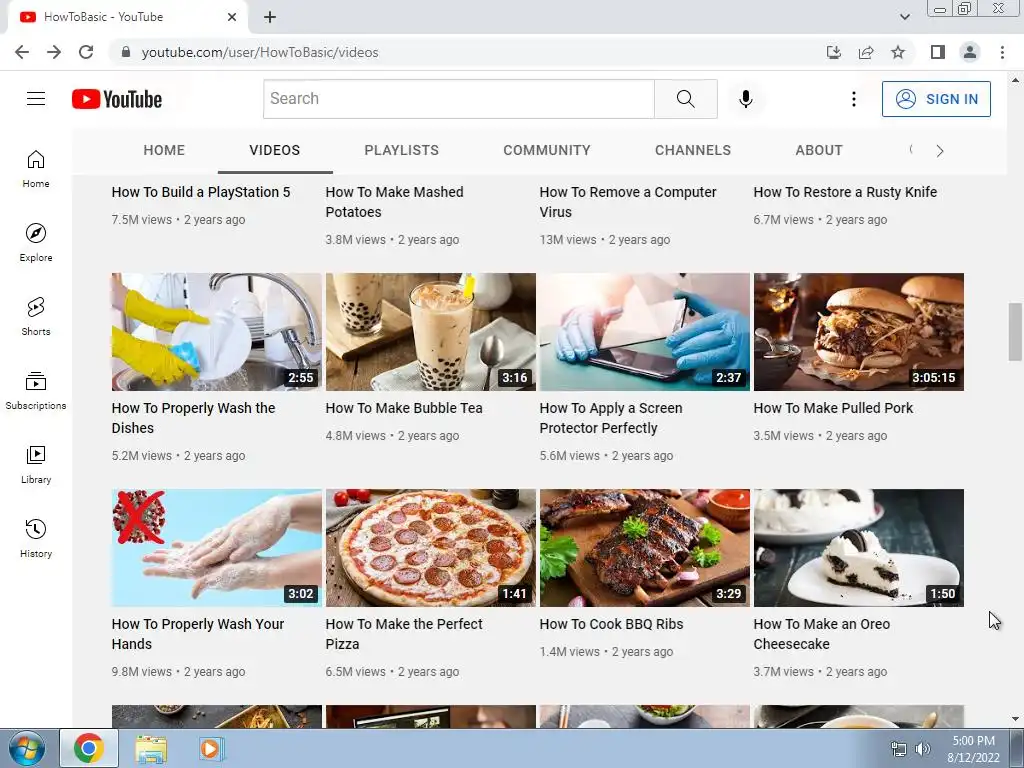Open 'How To Make an Oreo Cheesecake' title
Image resolution: width=1024 pixels, height=768 pixels.
[x=822, y=634]
